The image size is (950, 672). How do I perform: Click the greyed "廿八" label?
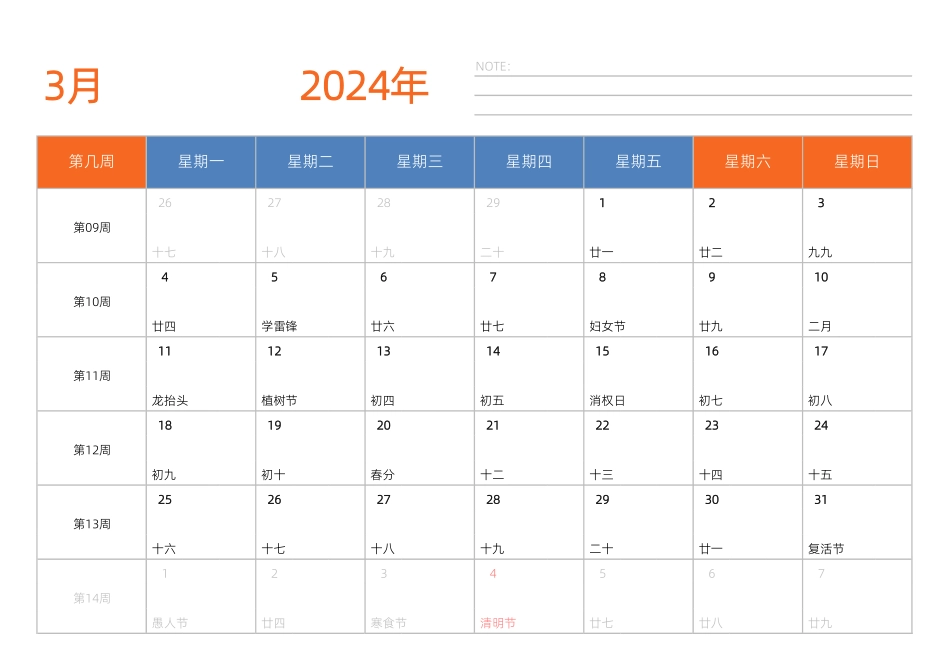pos(711,623)
